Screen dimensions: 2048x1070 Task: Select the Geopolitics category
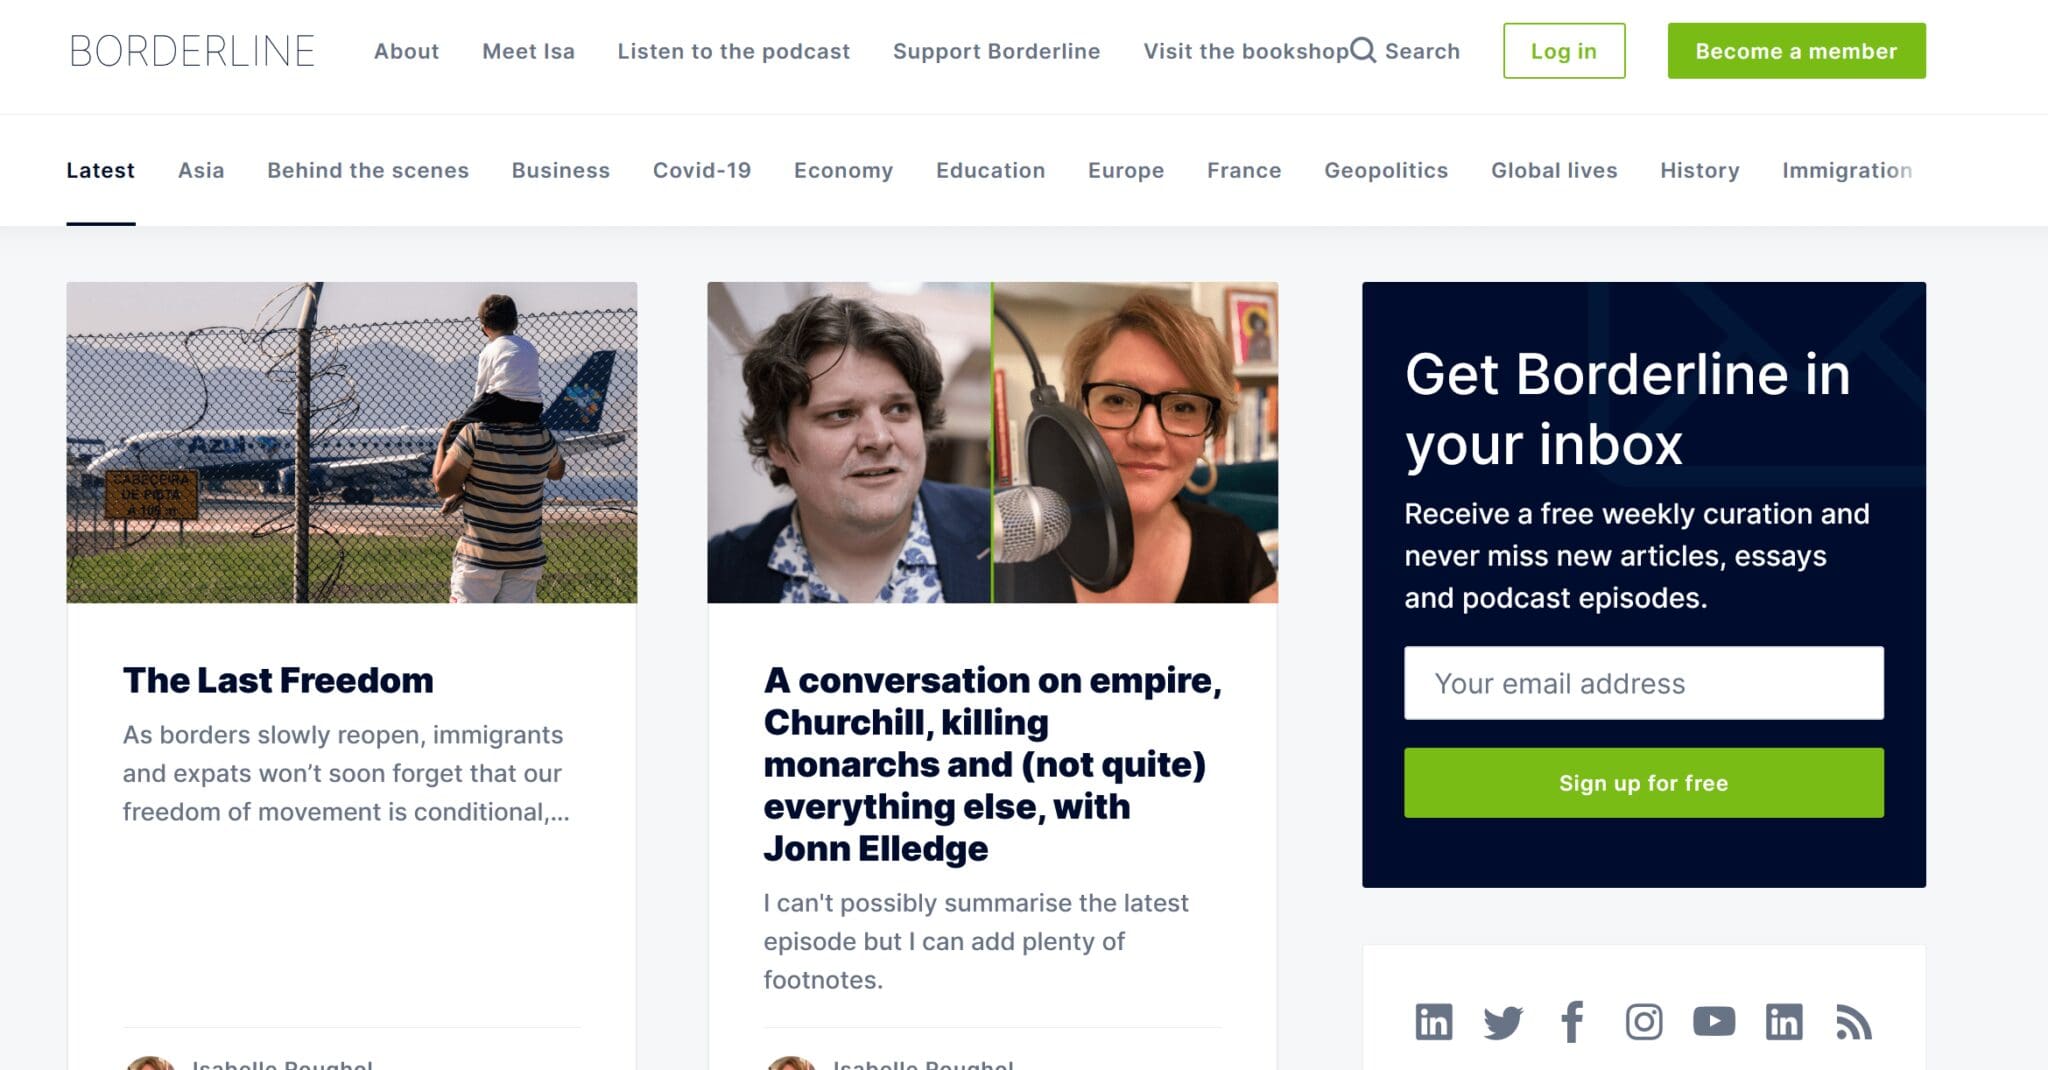(1386, 170)
